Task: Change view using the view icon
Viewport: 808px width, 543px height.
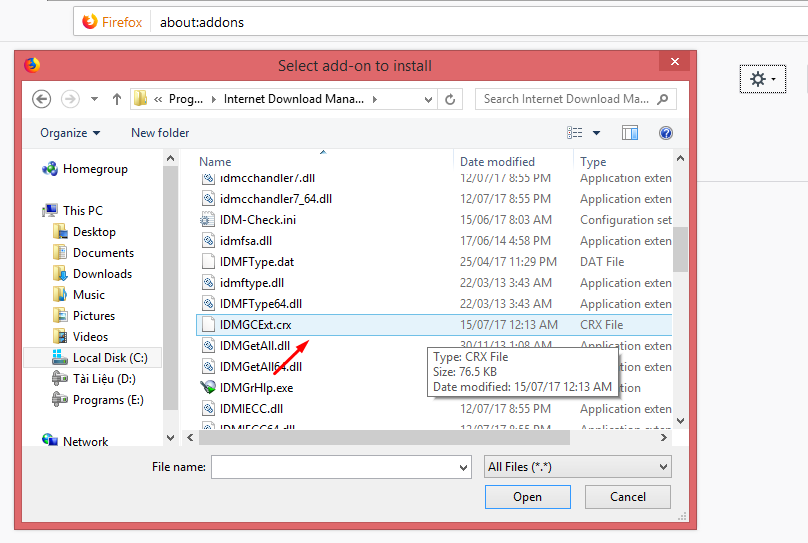Action: tap(575, 133)
